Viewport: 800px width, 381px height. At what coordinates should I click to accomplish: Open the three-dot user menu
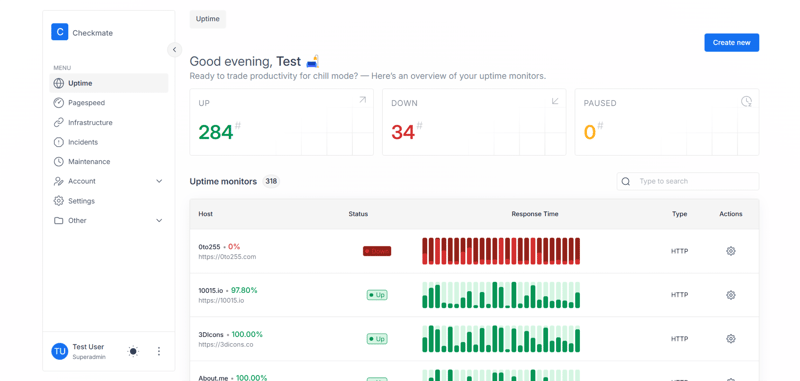159,351
